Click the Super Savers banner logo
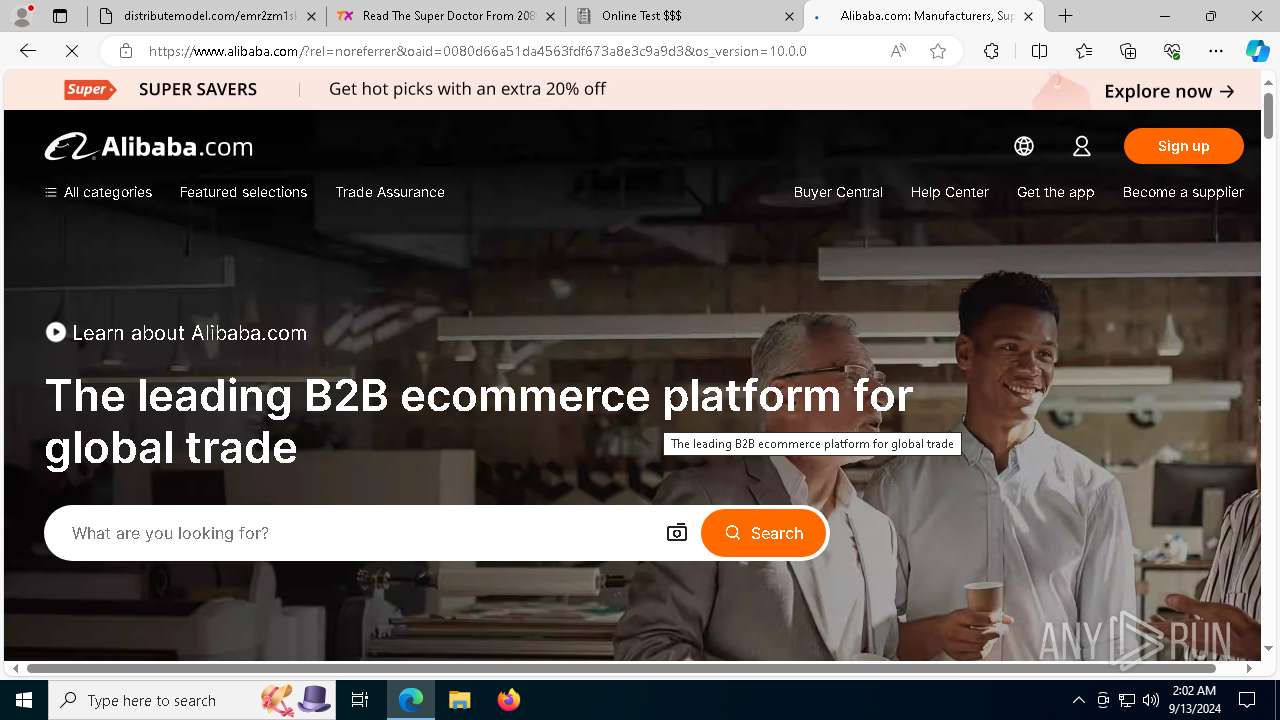 [x=91, y=89]
